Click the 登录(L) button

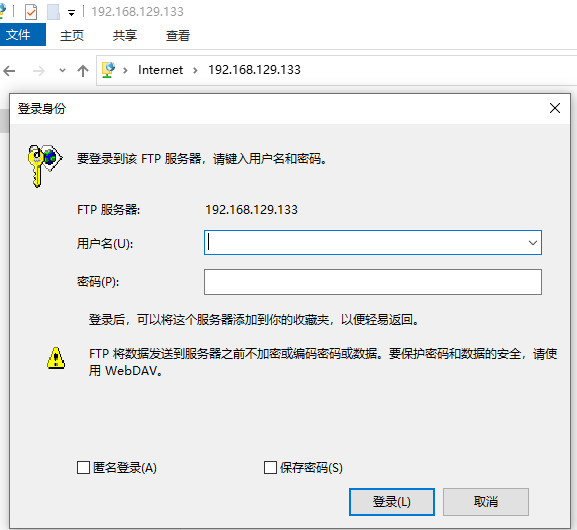(392, 502)
